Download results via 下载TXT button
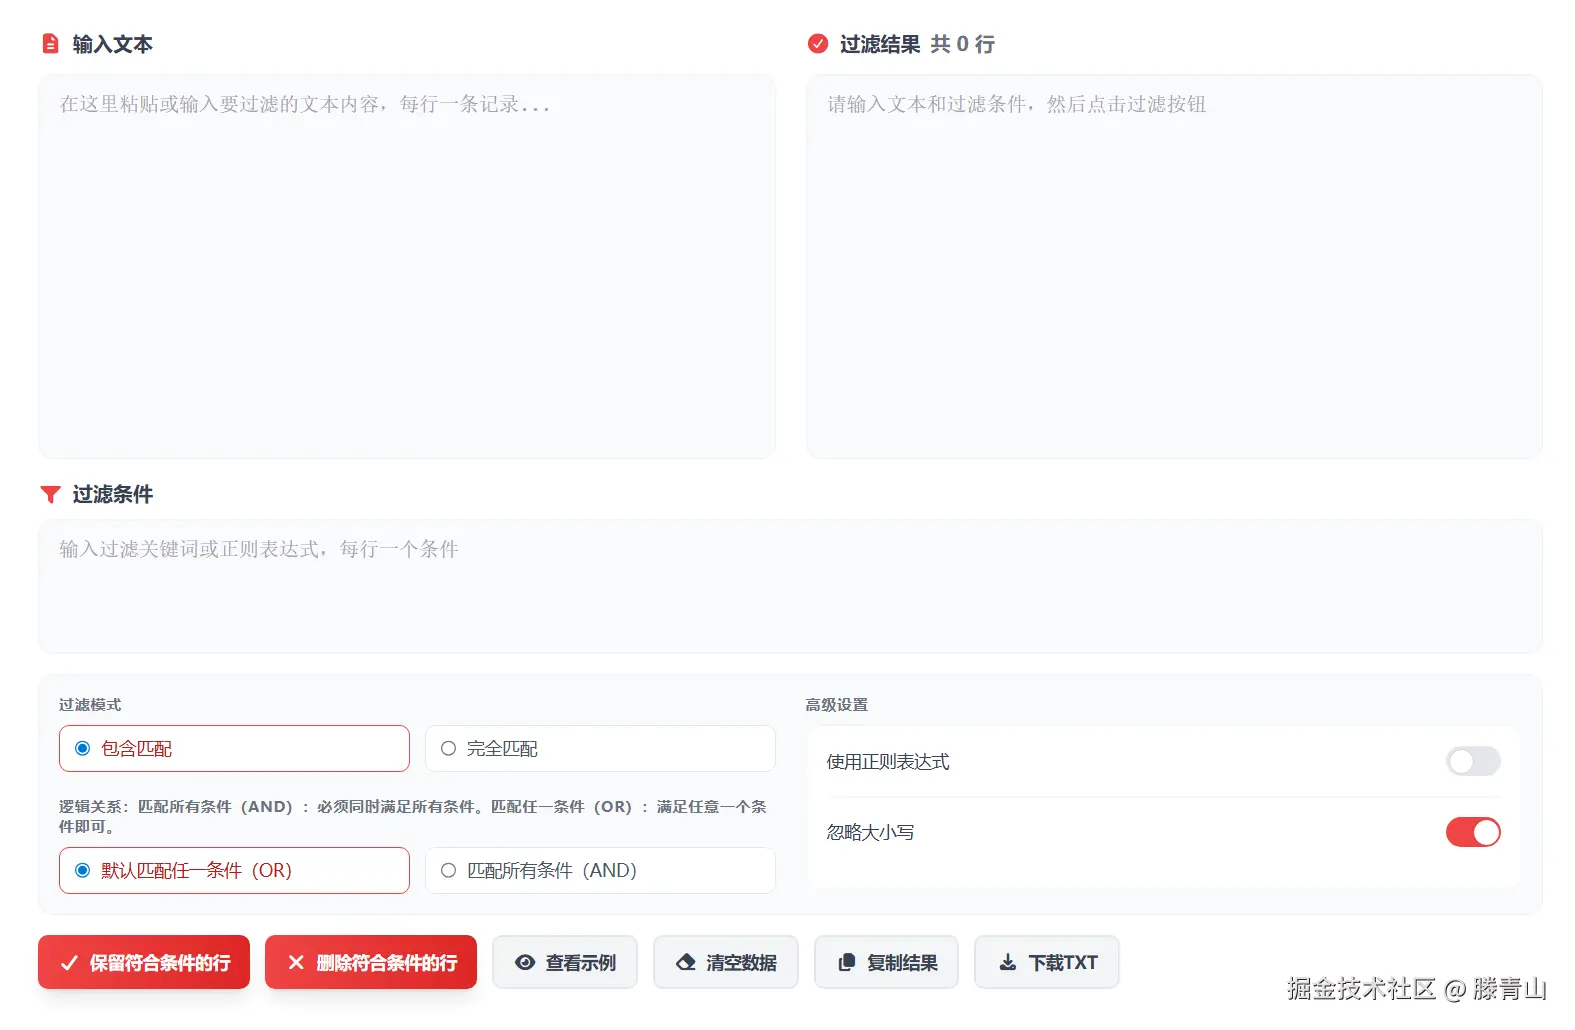1575x1030 pixels. point(1047,962)
